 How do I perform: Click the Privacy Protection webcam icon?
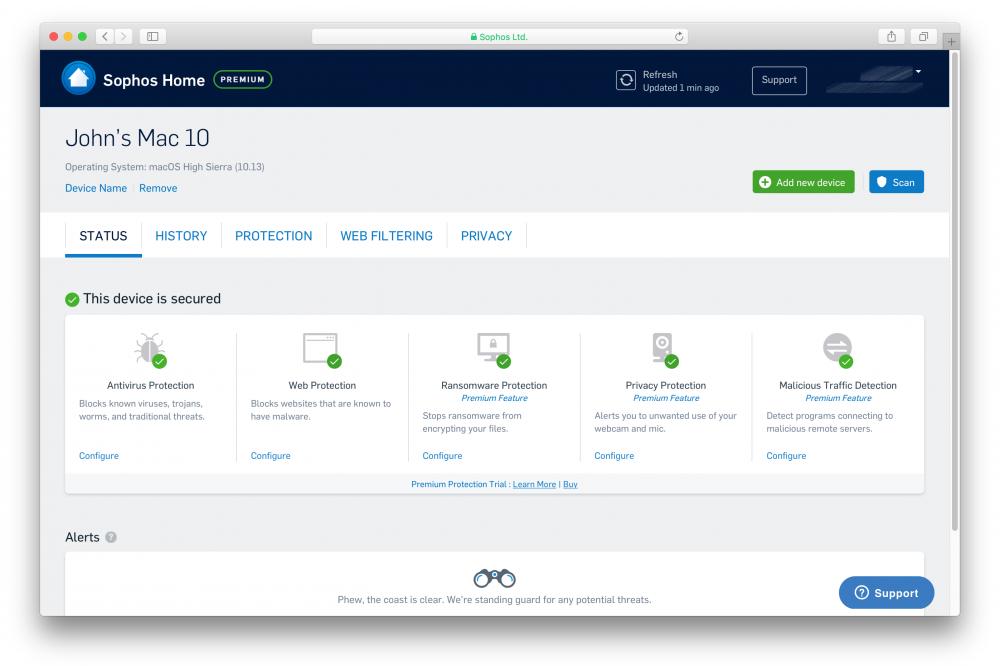[665, 350]
